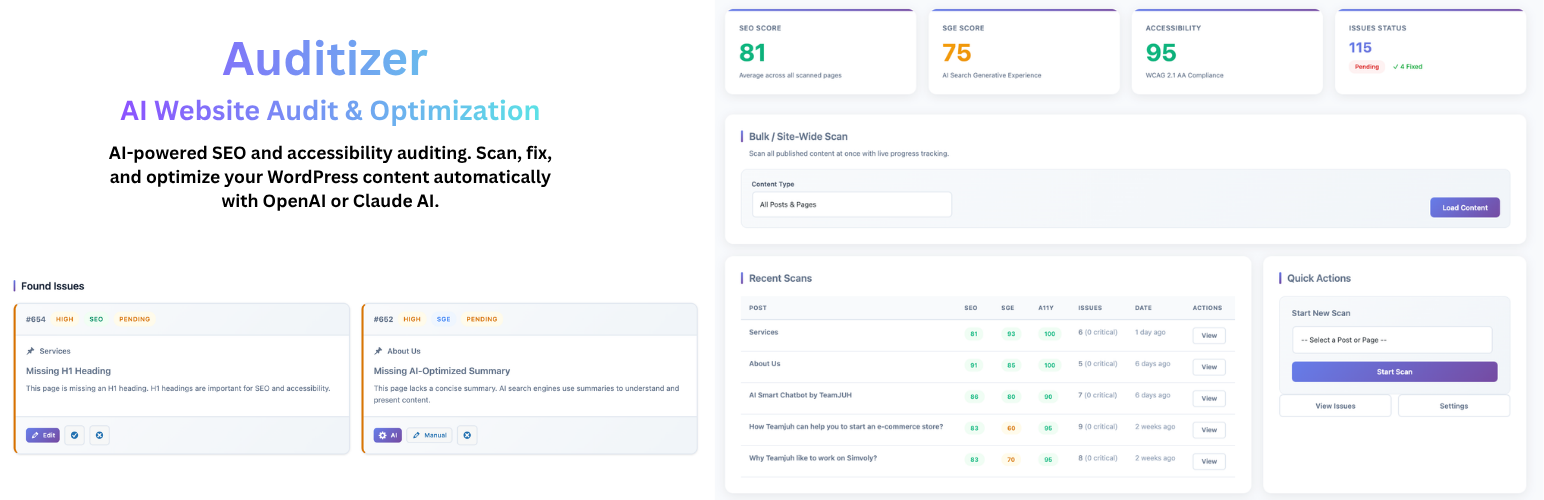Mark issue #654 as fixed with checkmark icon
Screen dimensions: 1544x500
tap(74, 435)
